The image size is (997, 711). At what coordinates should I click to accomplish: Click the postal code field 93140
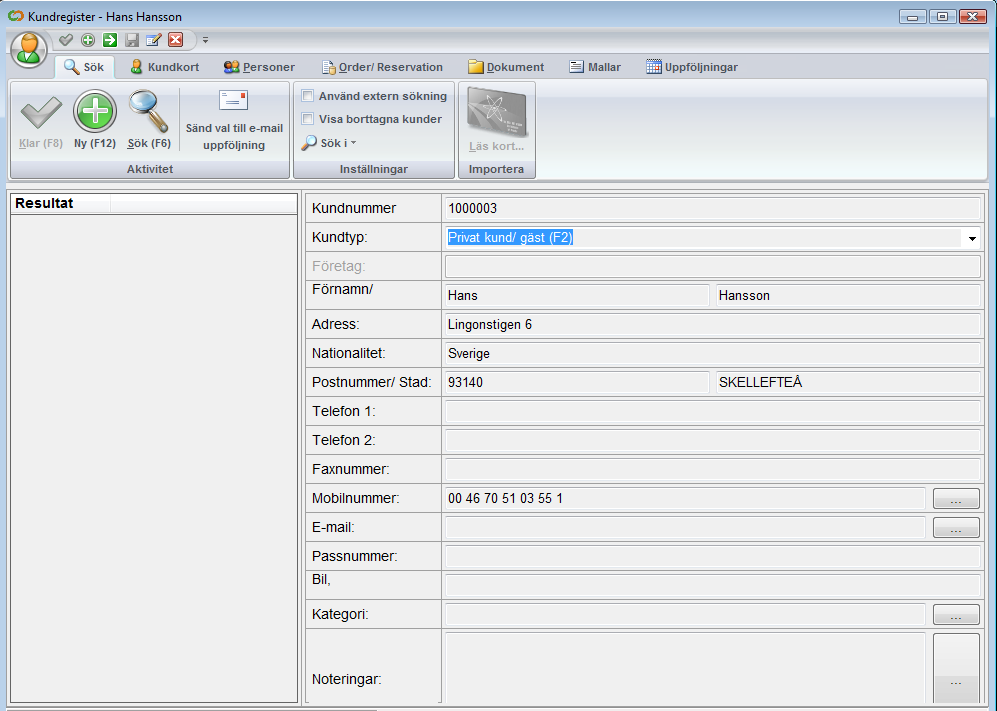point(577,382)
